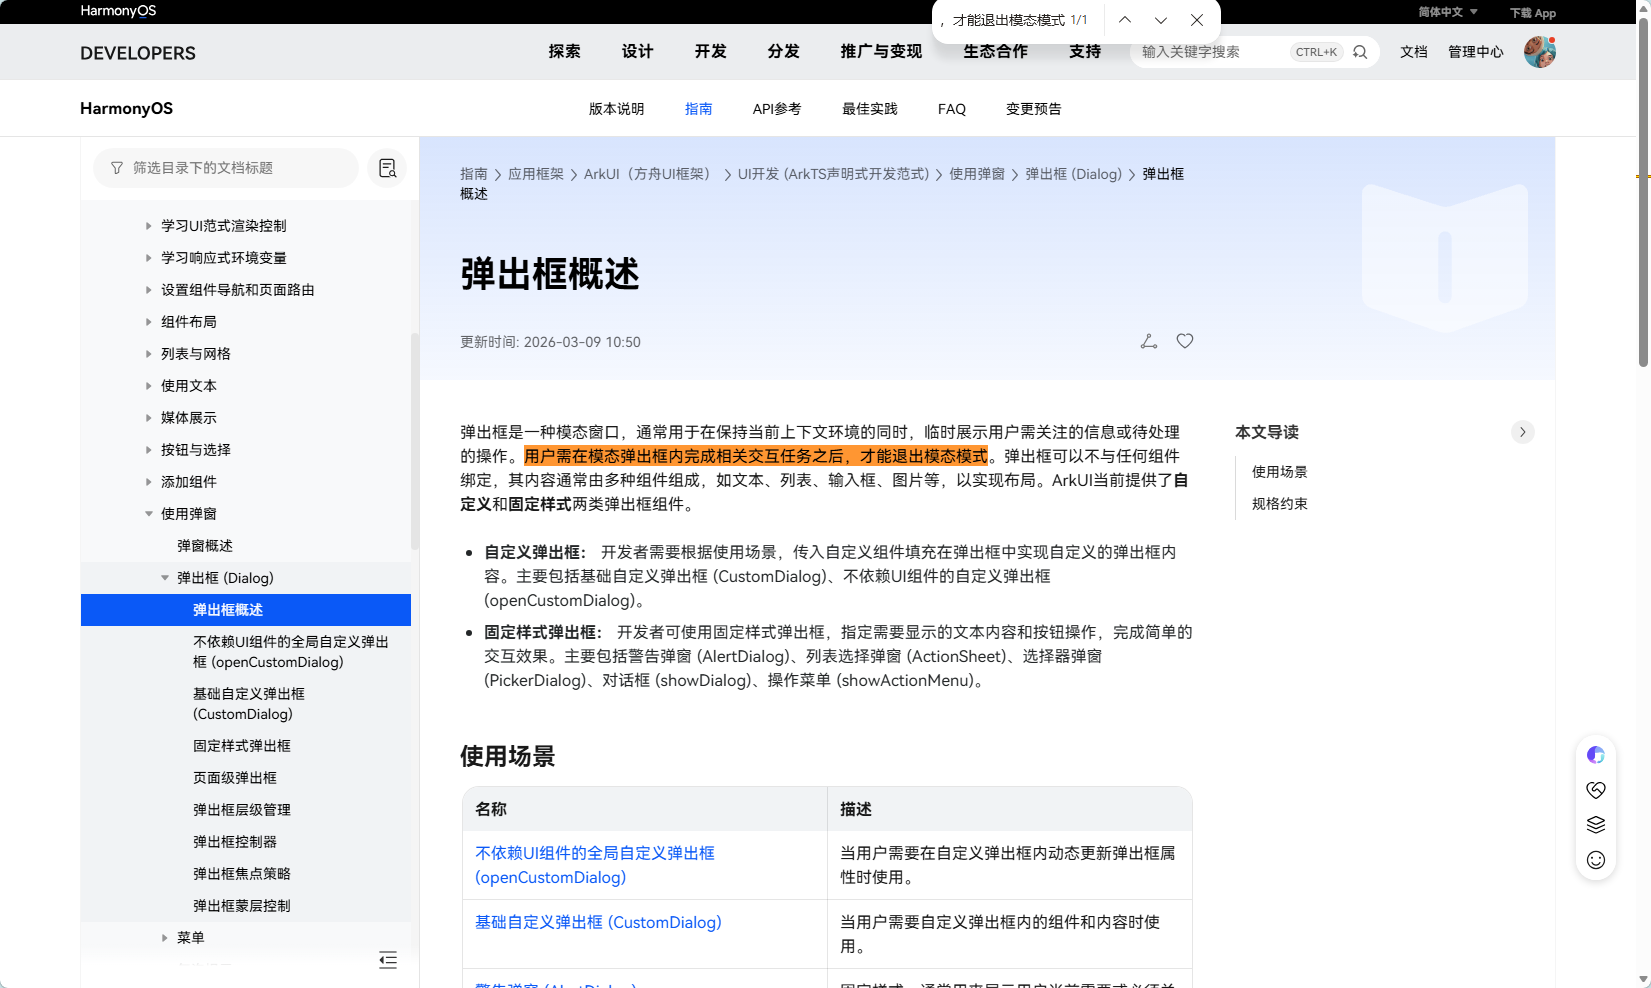Click the floating handshake heart icon
The image size is (1651, 988).
click(1596, 790)
